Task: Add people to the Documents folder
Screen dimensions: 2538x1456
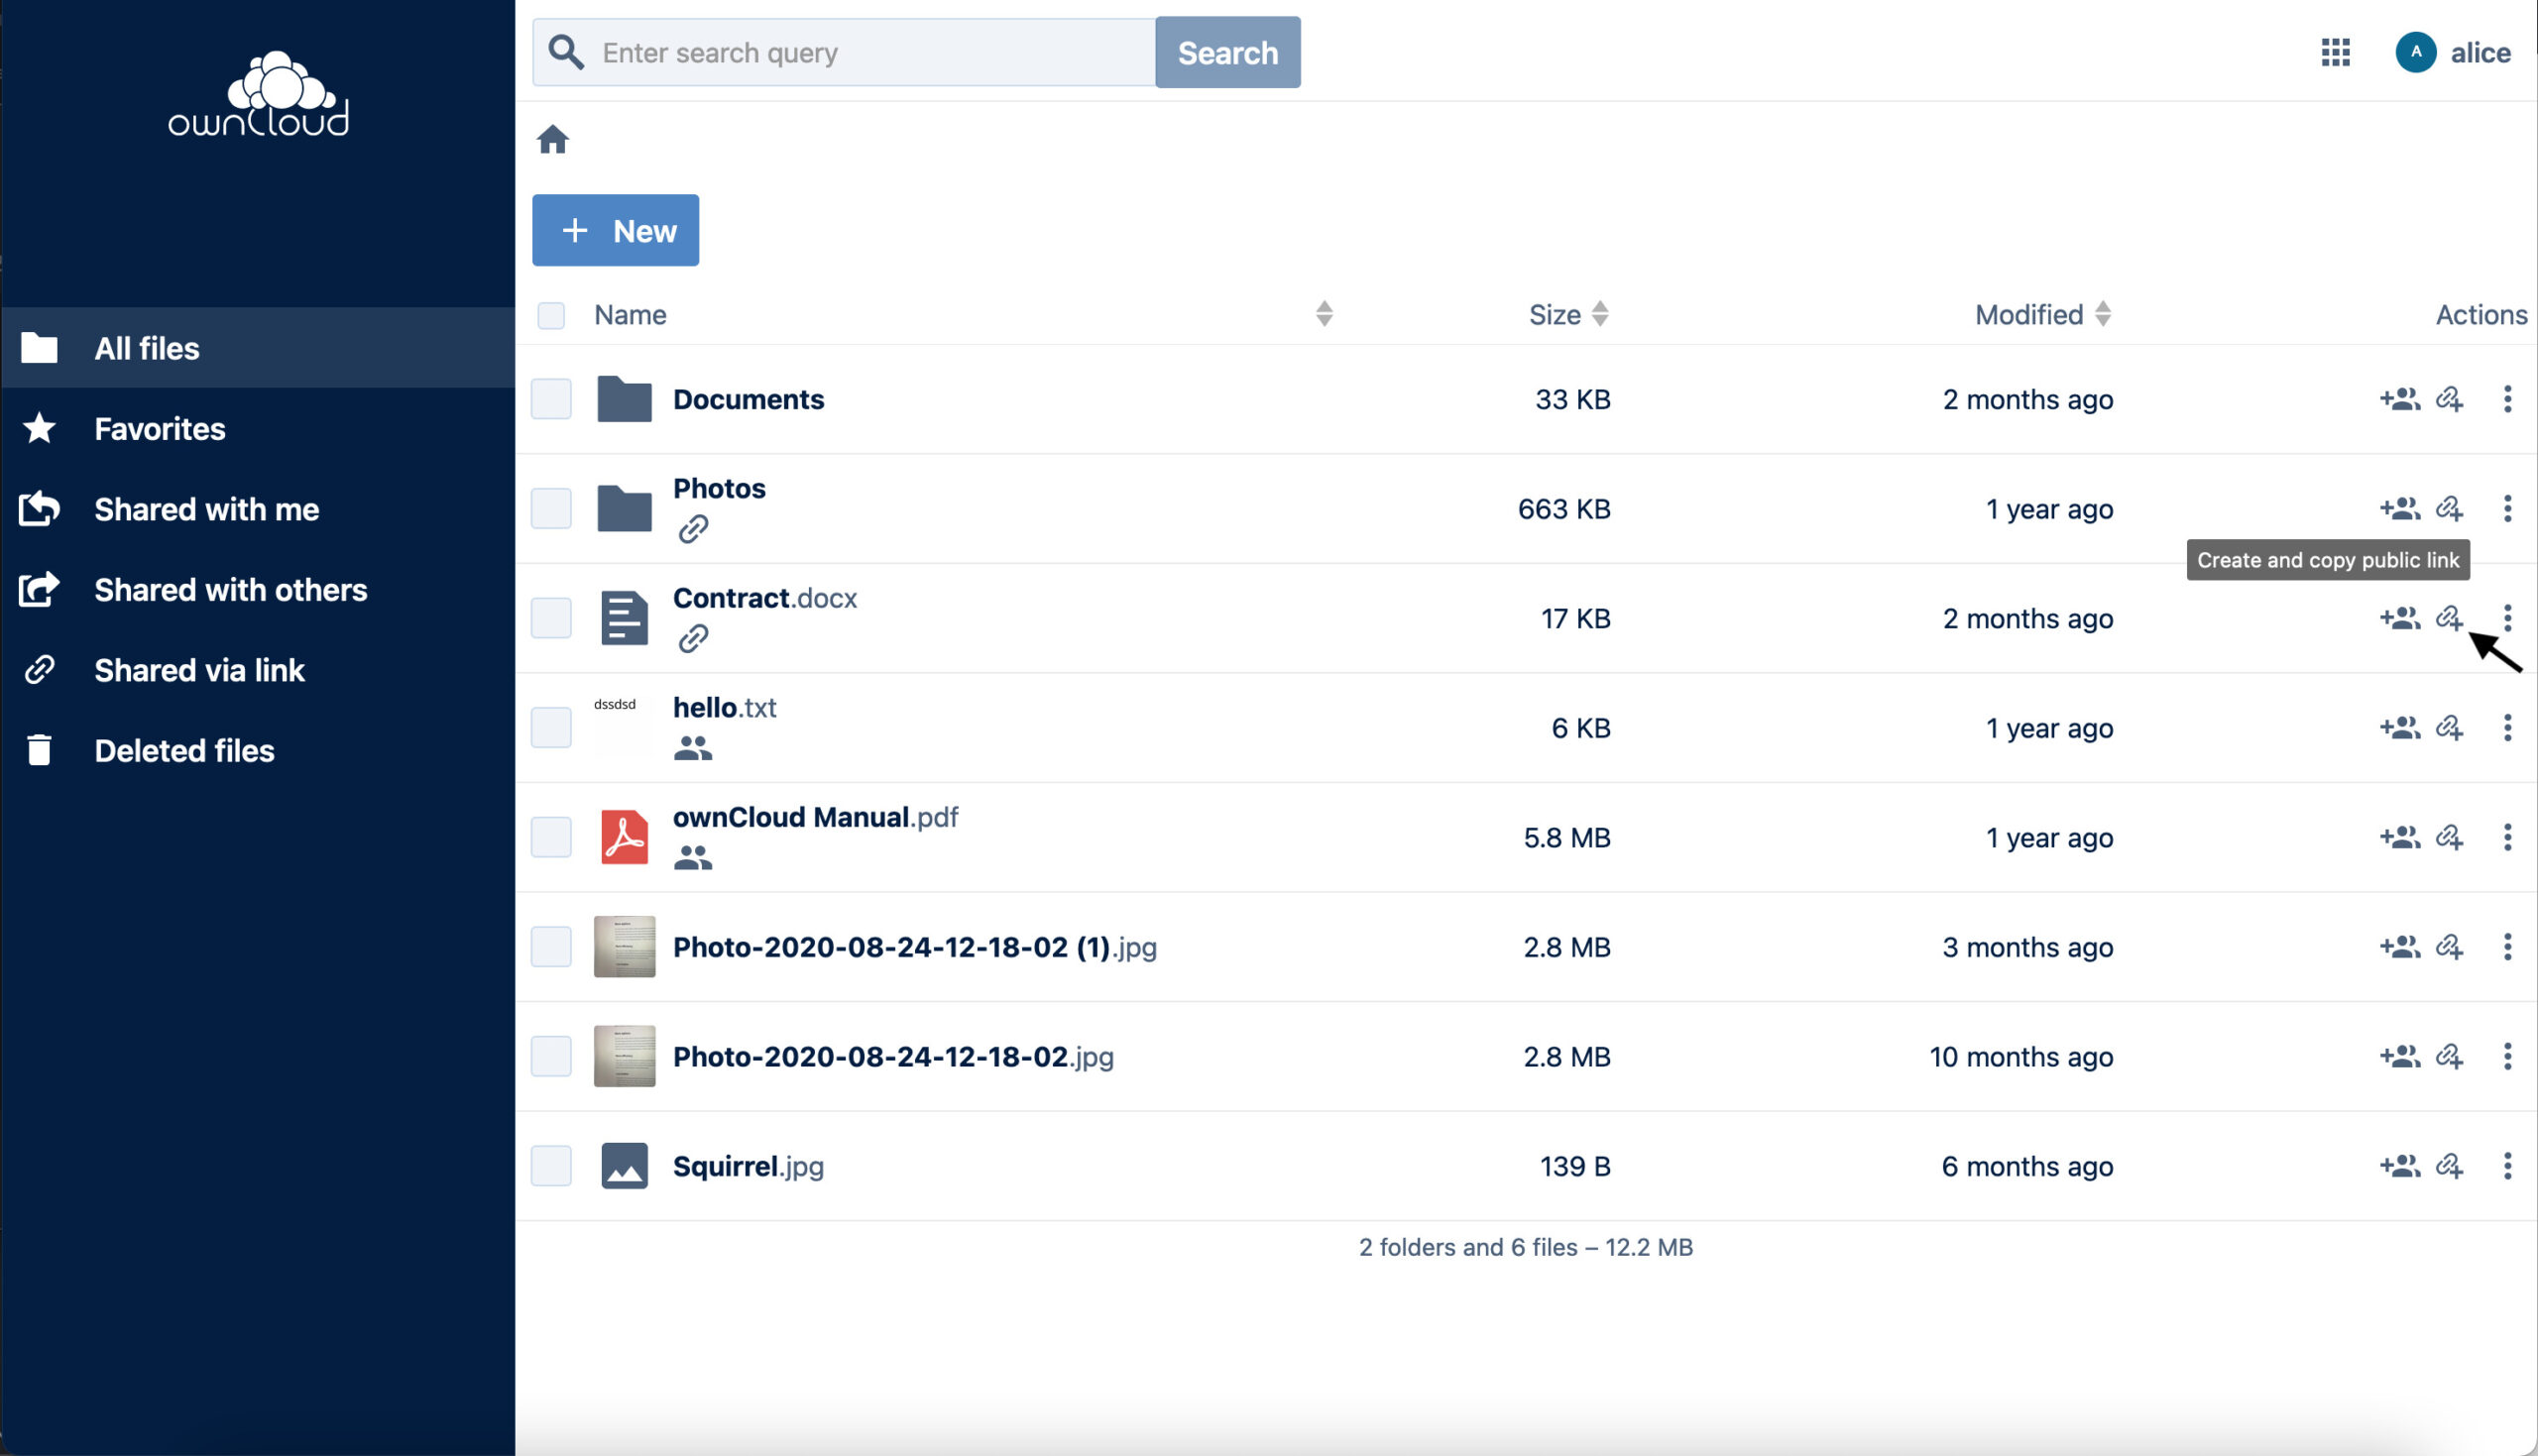Action: (x=2399, y=399)
